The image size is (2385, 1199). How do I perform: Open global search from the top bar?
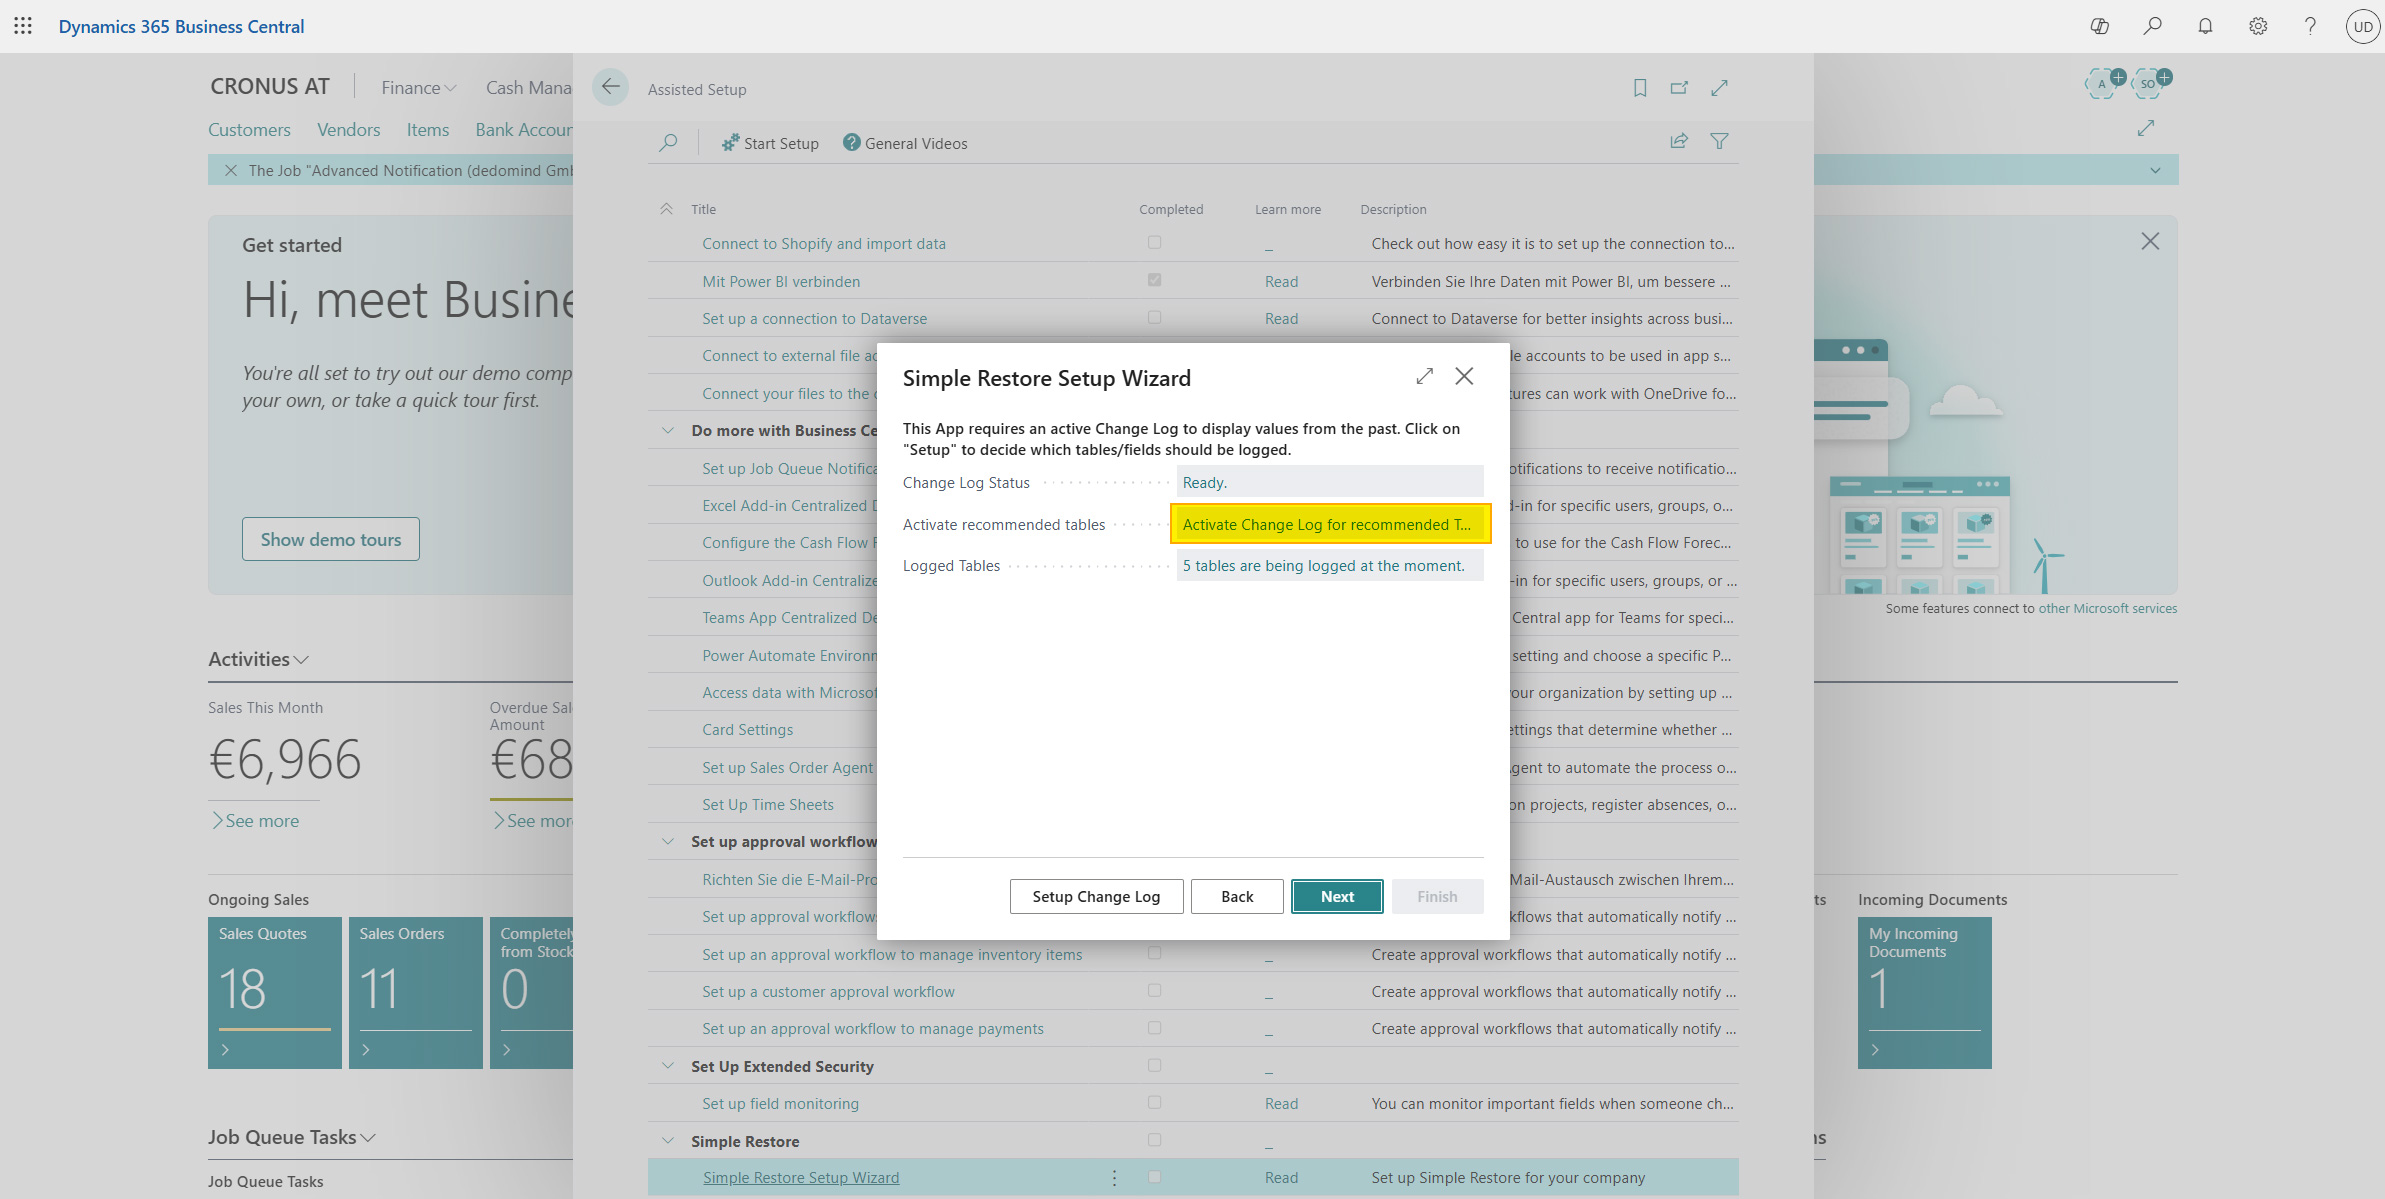[2152, 26]
